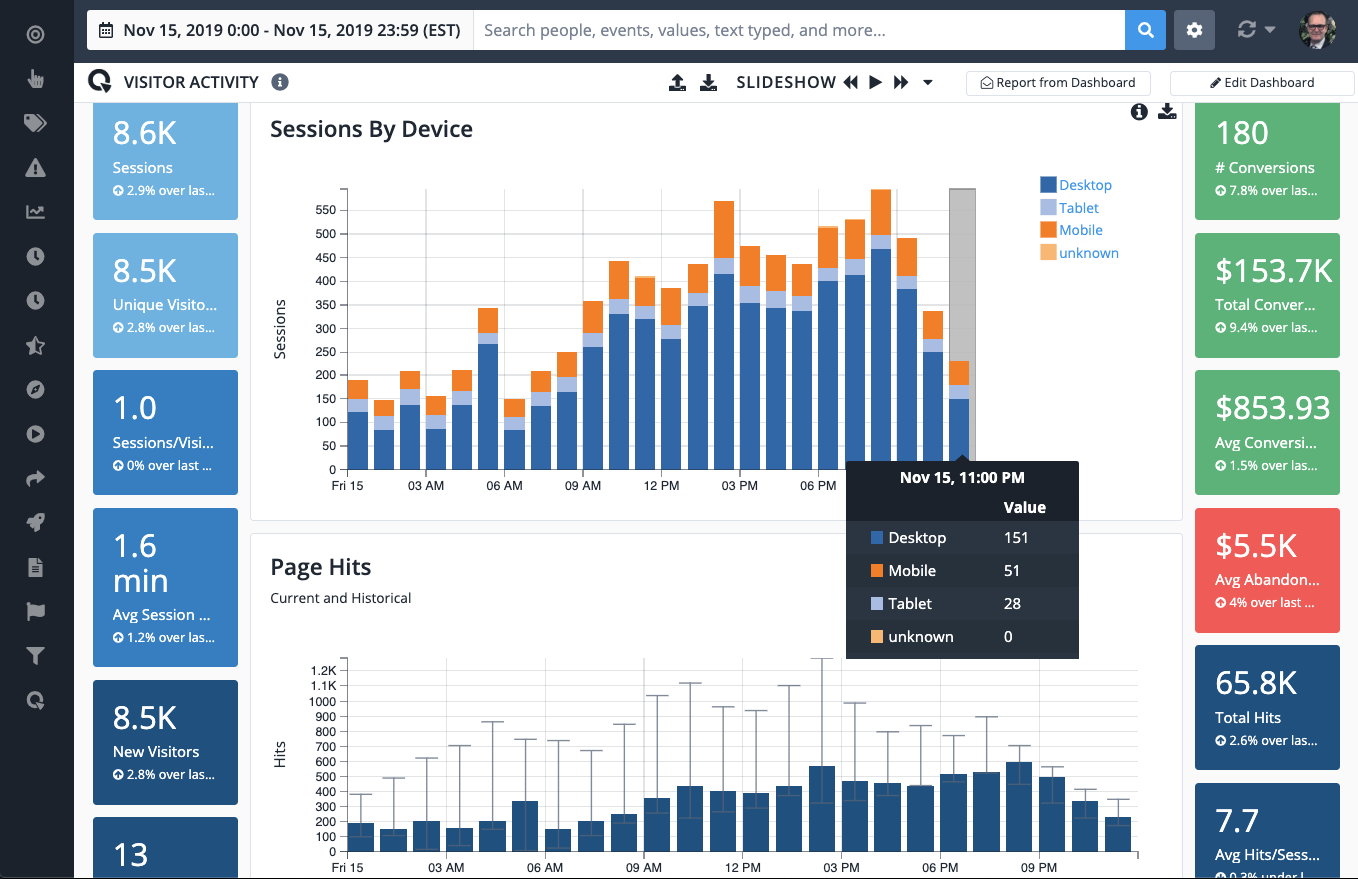Open the warning triangle alerts icon
Viewport: 1358px width, 879px height.
coord(35,168)
